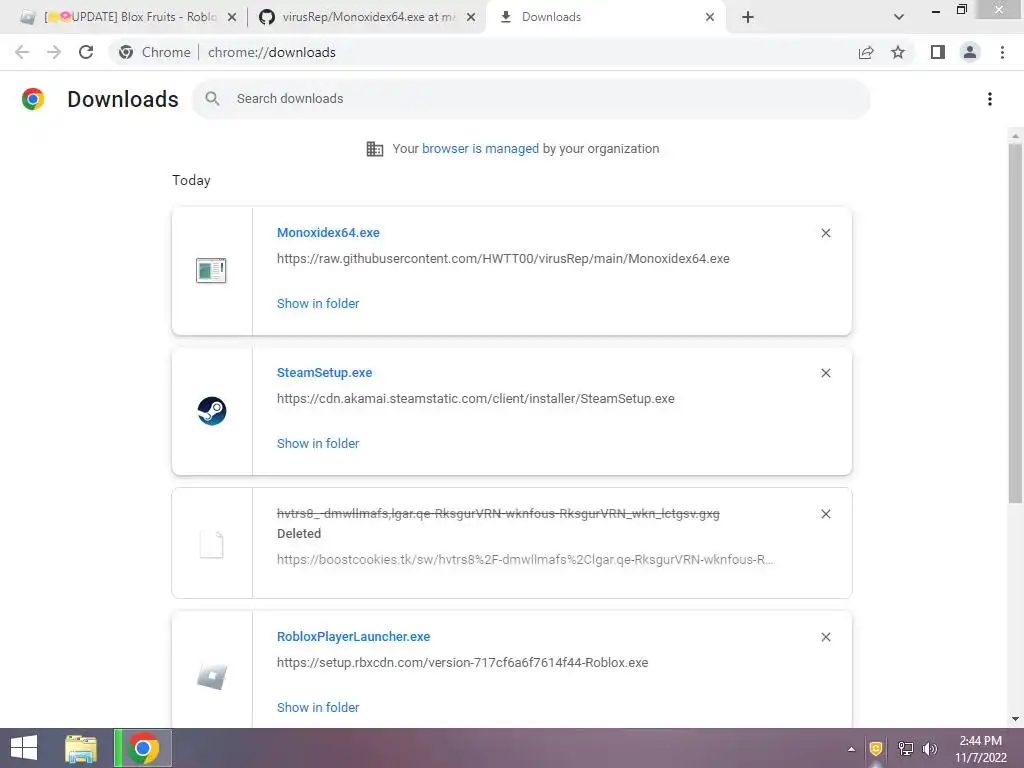Click the forward navigation arrow
This screenshot has width=1024, height=768.
54,52
